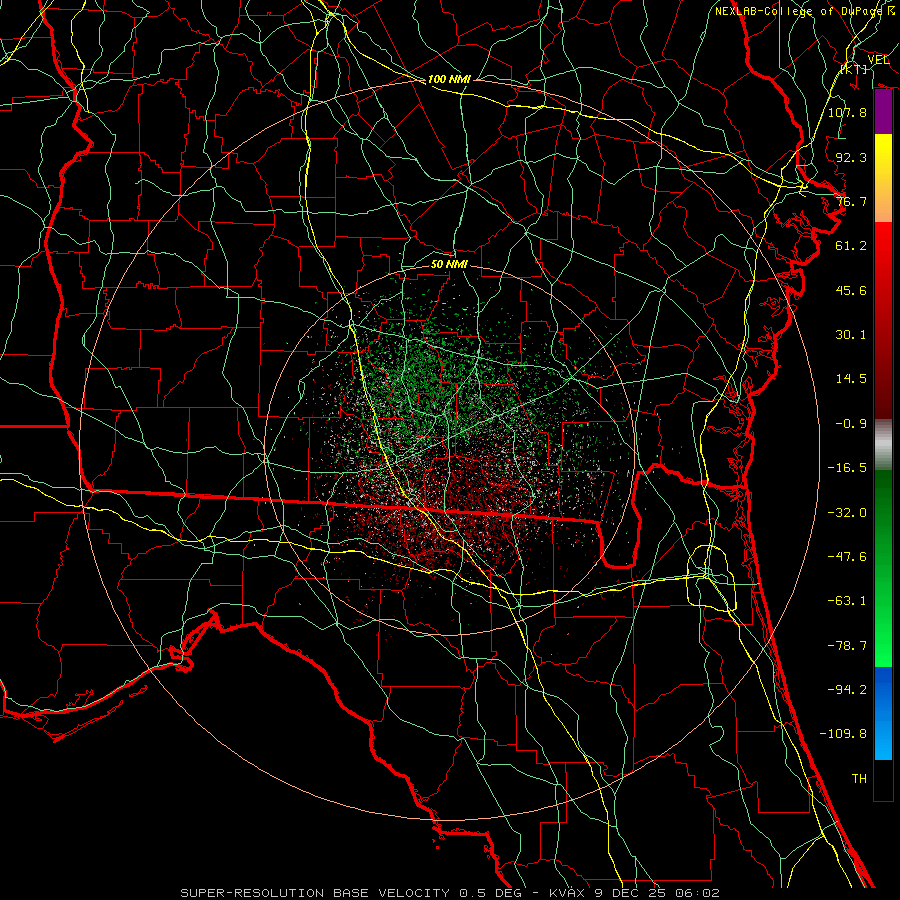
Task: Click the purple segment of velocity scale
Action: 883,112
